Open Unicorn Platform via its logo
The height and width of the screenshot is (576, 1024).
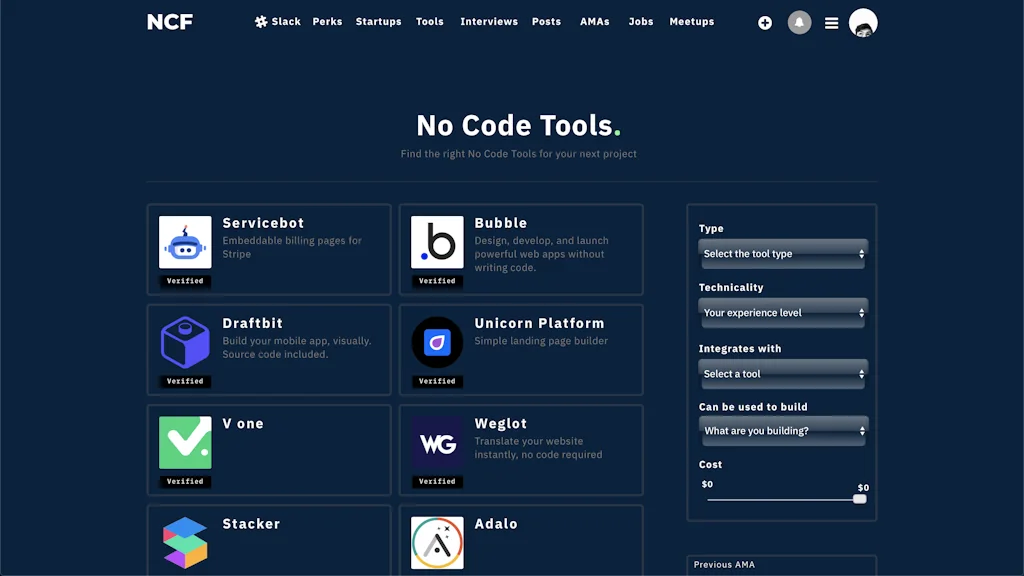437,340
